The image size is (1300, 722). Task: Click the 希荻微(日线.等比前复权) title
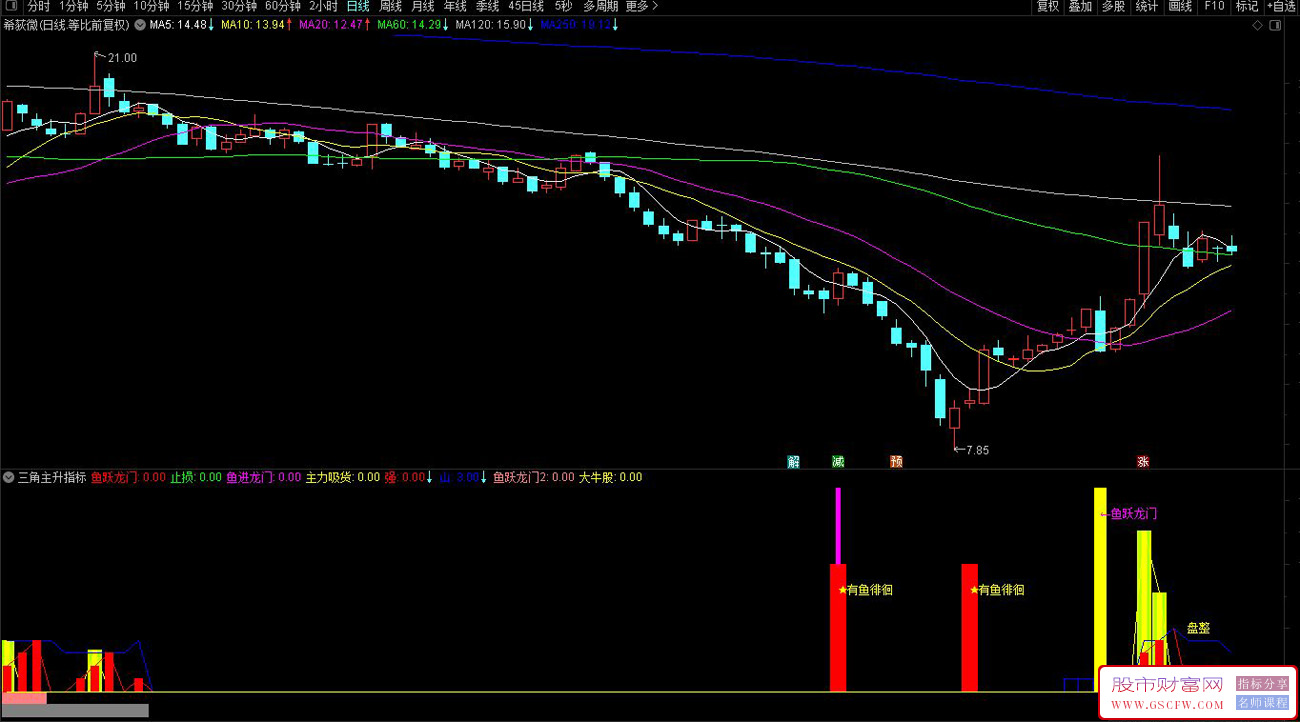66,25
